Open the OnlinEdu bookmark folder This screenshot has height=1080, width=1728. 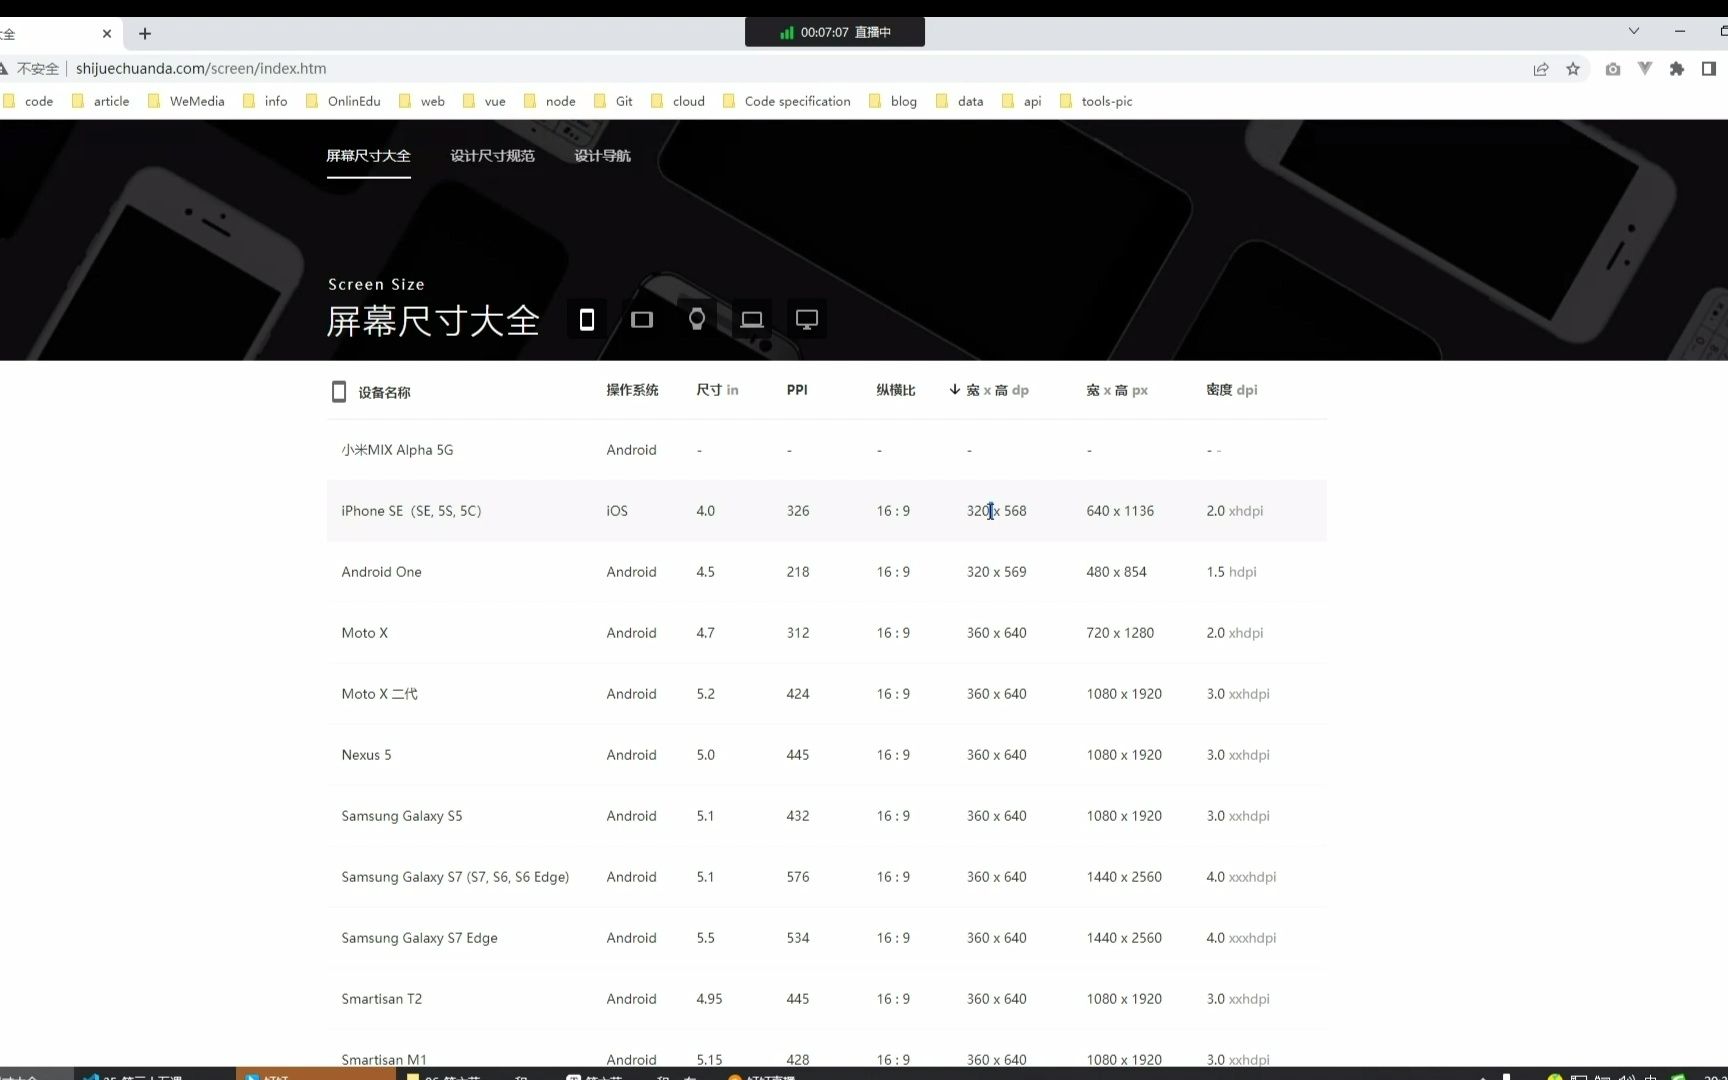point(343,101)
